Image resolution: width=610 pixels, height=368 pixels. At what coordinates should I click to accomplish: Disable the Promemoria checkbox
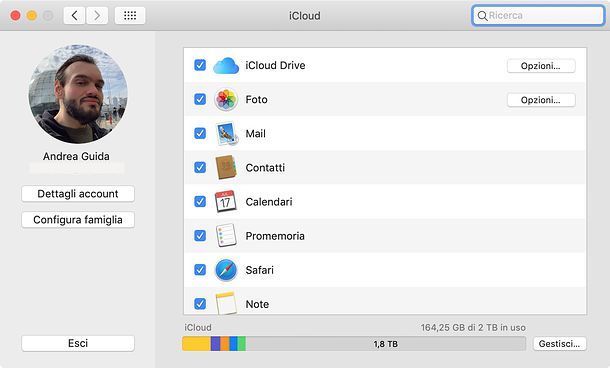200,235
